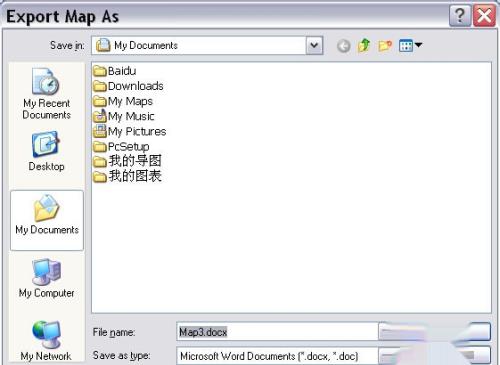Select the 我的导图 folder
500x365 pixels.
tap(127, 161)
